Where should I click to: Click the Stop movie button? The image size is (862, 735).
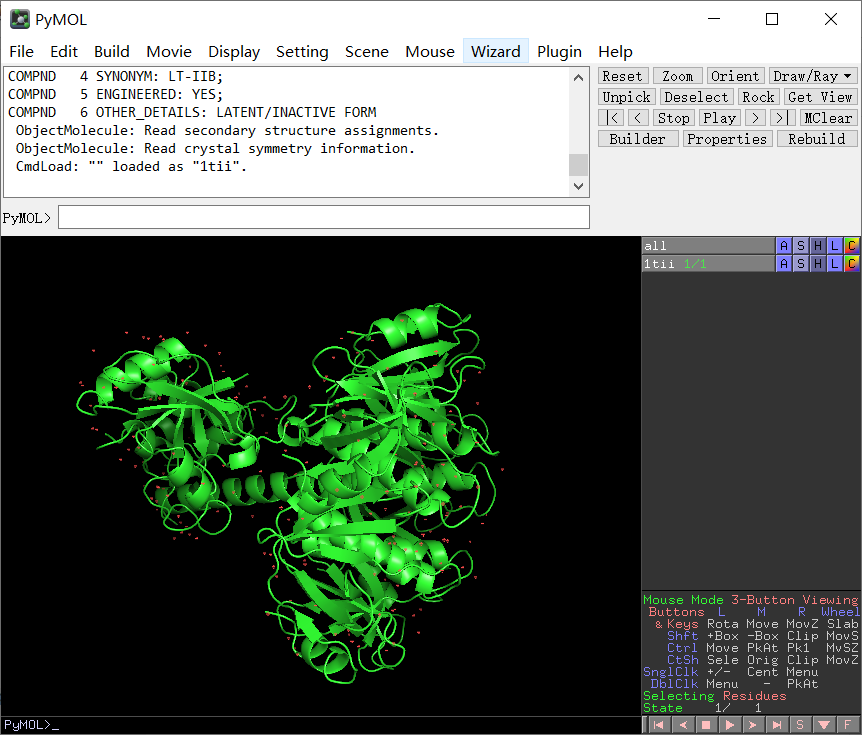point(673,118)
